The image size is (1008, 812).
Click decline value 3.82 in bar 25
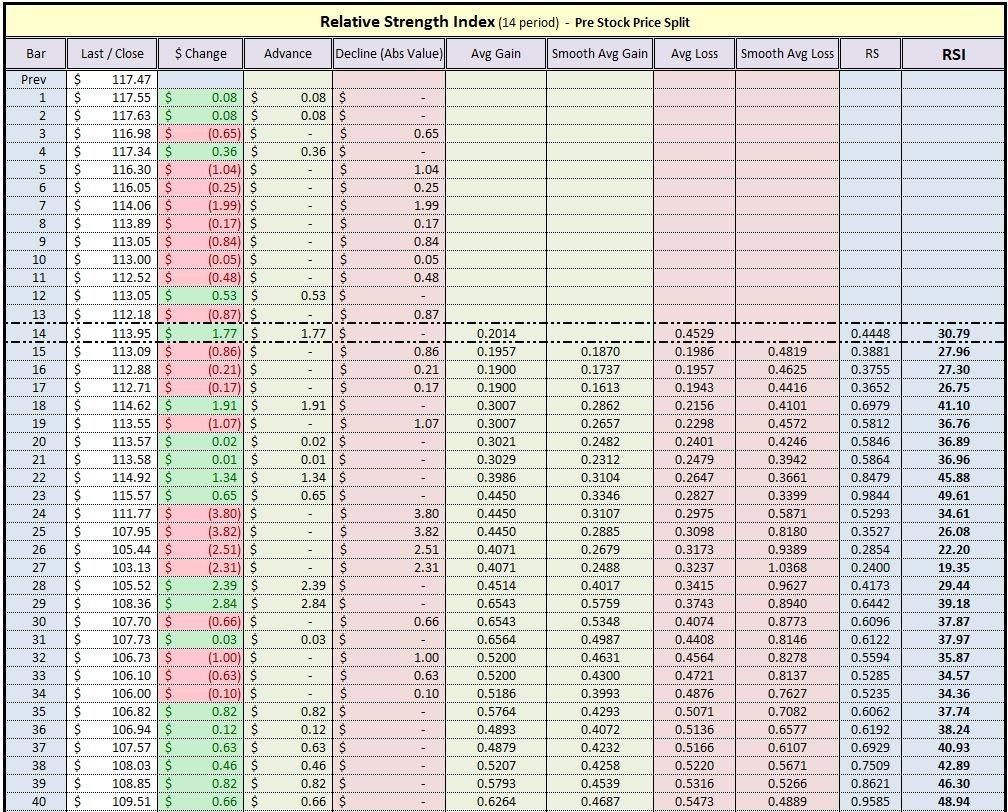pyautogui.click(x=389, y=532)
